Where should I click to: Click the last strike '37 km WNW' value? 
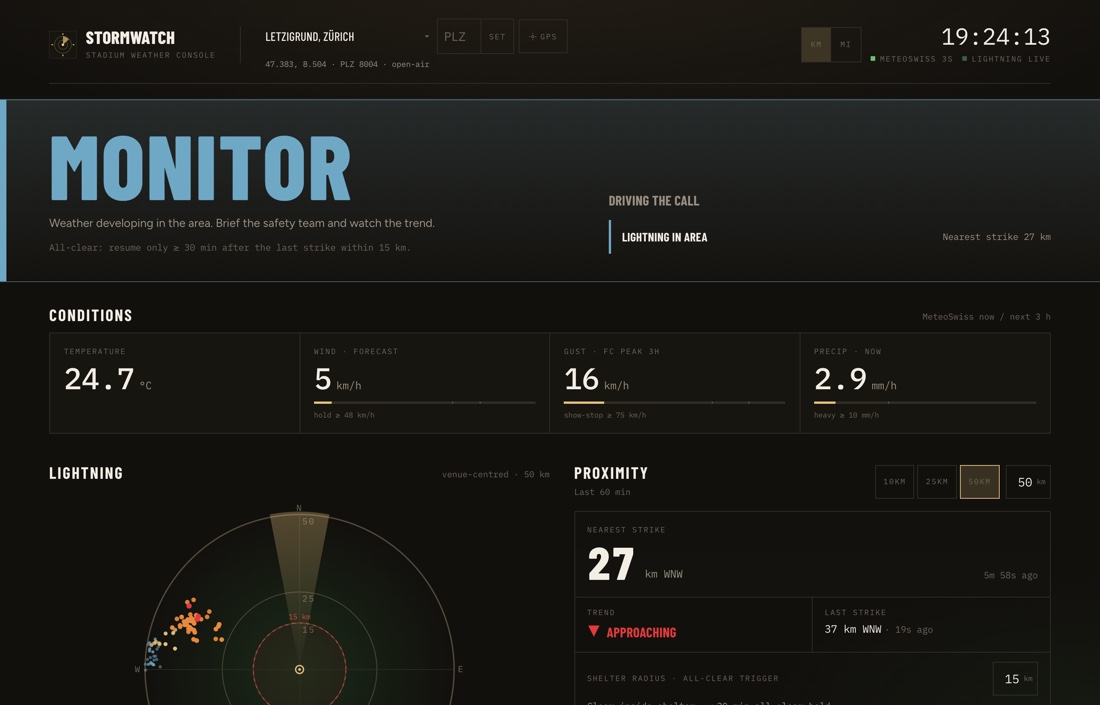coord(852,629)
